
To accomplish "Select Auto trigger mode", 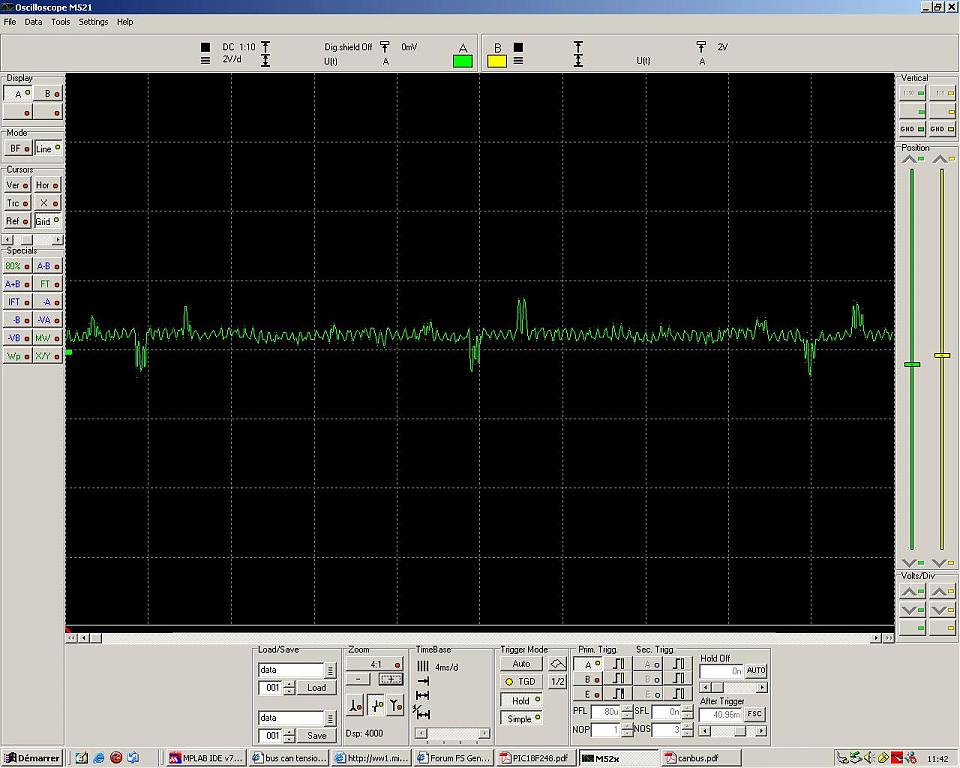I will (521, 664).
